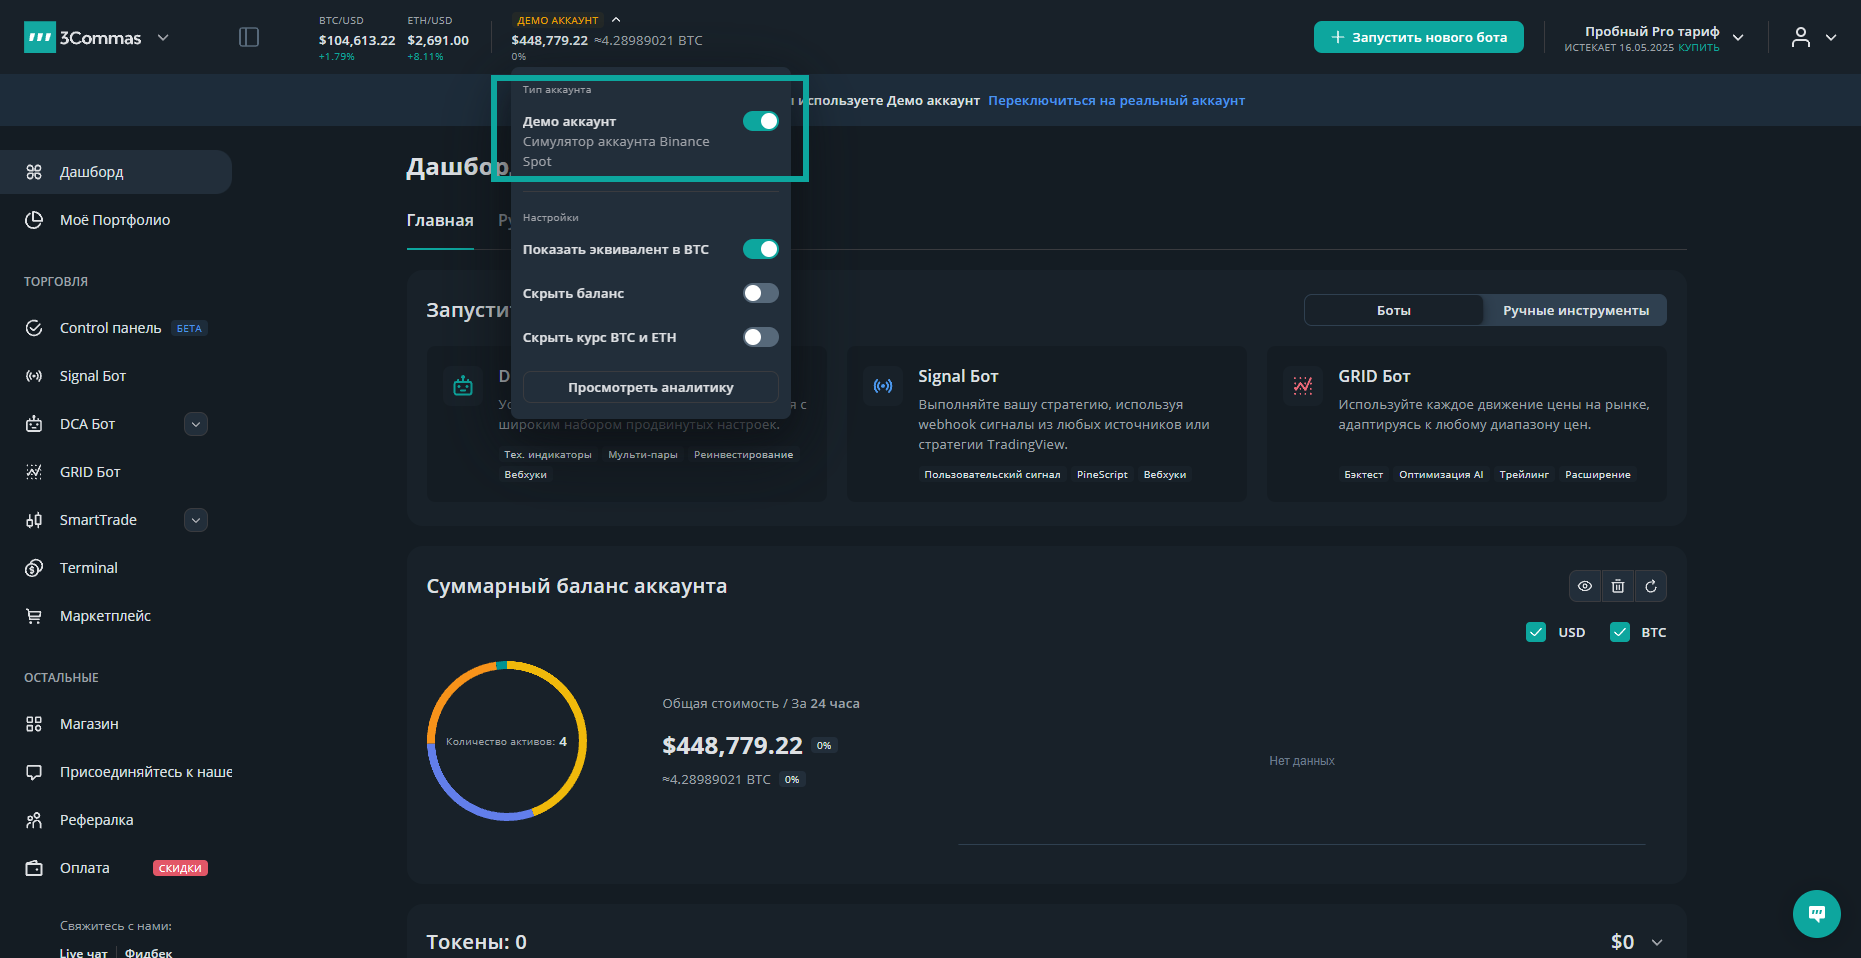This screenshot has width=1861, height=958.
Task: Uncheck the USD checkbox
Action: click(1536, 632)
